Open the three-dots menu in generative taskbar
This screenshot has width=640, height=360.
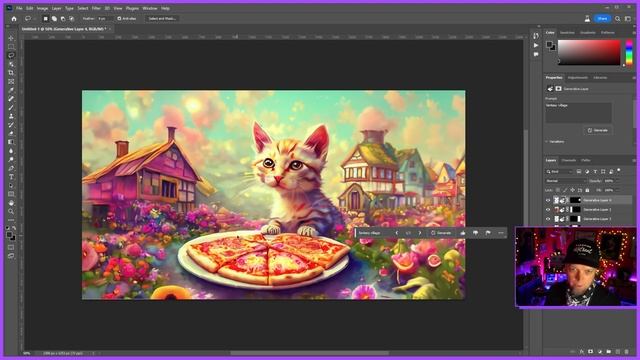point(501,233)
